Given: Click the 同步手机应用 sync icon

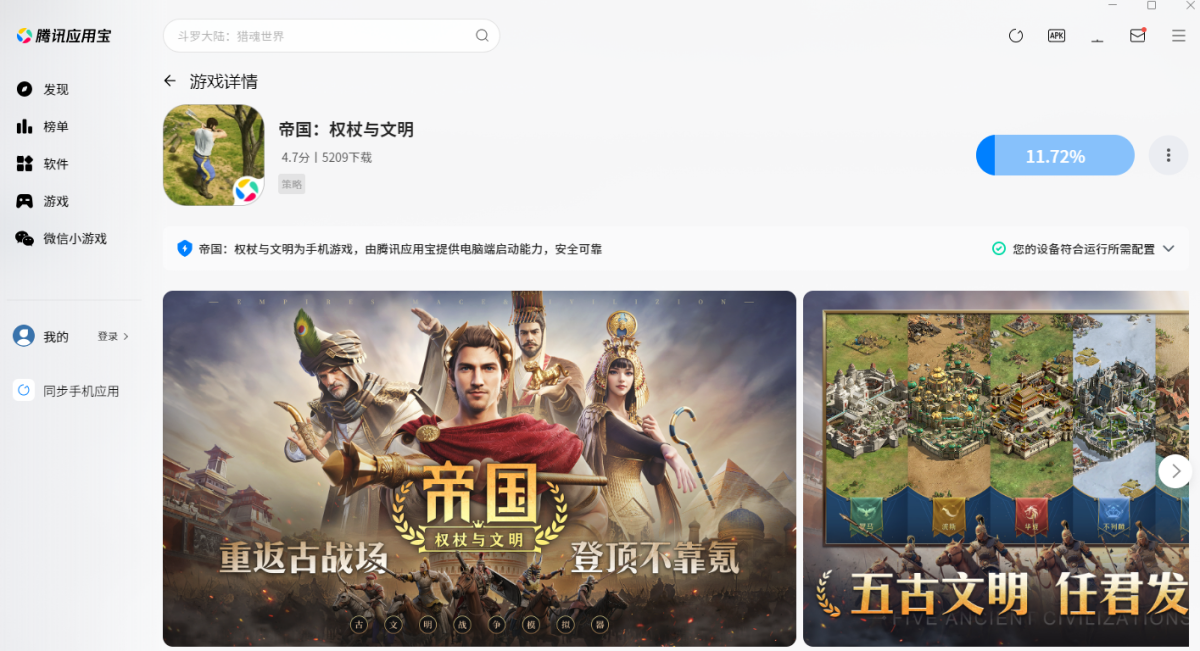Looking at the screenshot, I should (x=24, y=390).
